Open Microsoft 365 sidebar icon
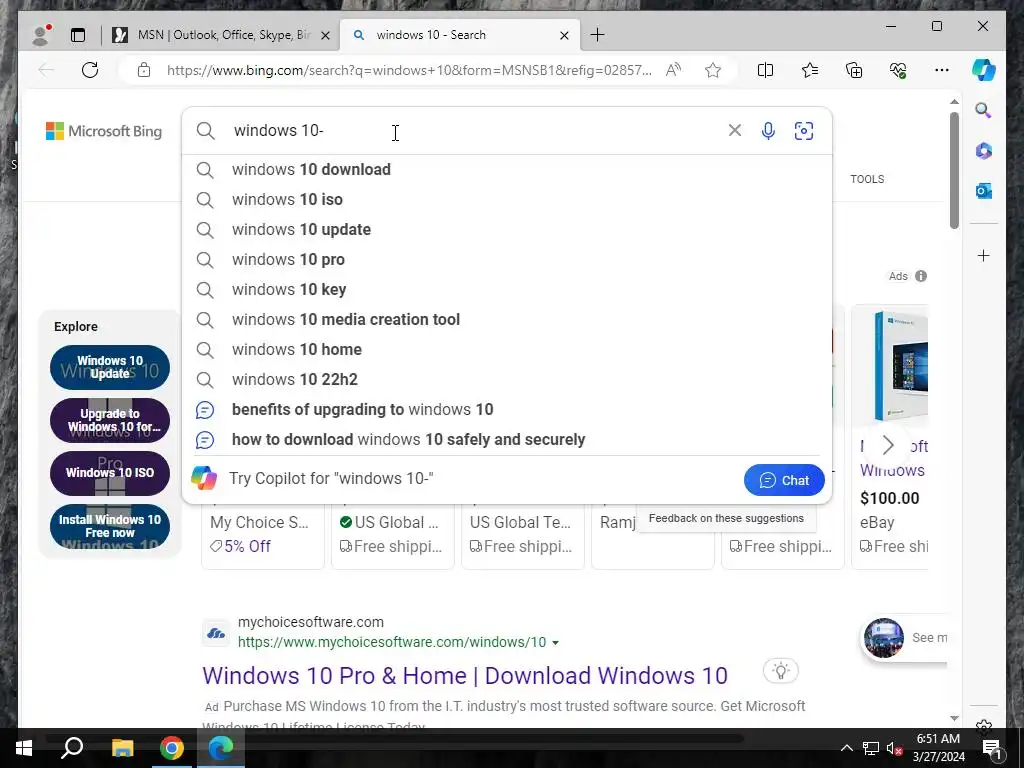Viewport: 1024px width, 768px height. pos(984,151)
